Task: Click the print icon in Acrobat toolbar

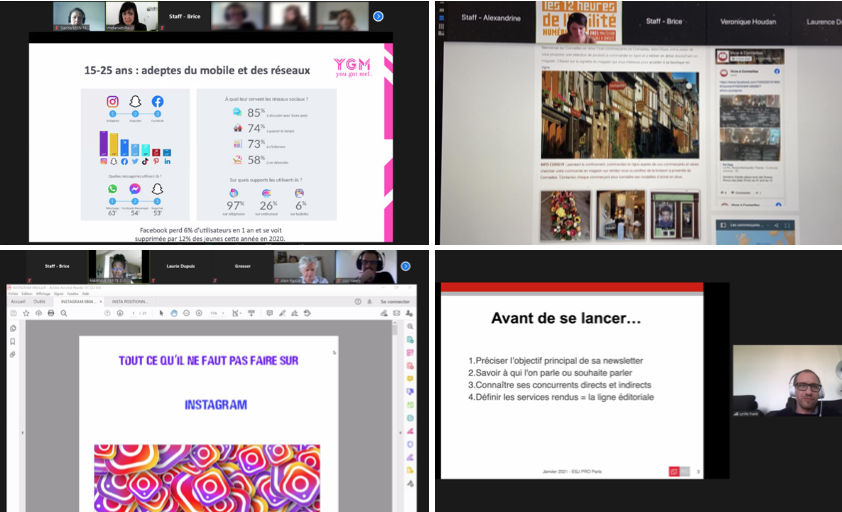Action: (x=49, y=313)
